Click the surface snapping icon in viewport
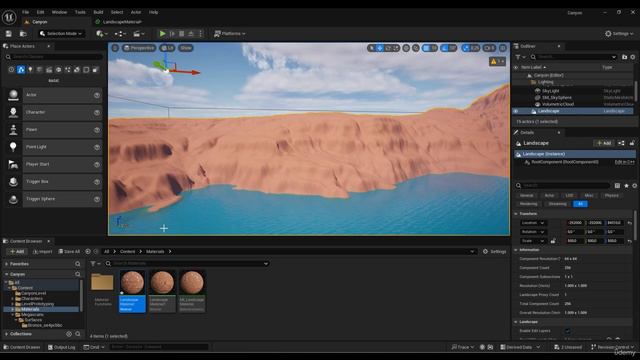 point(416,48)
